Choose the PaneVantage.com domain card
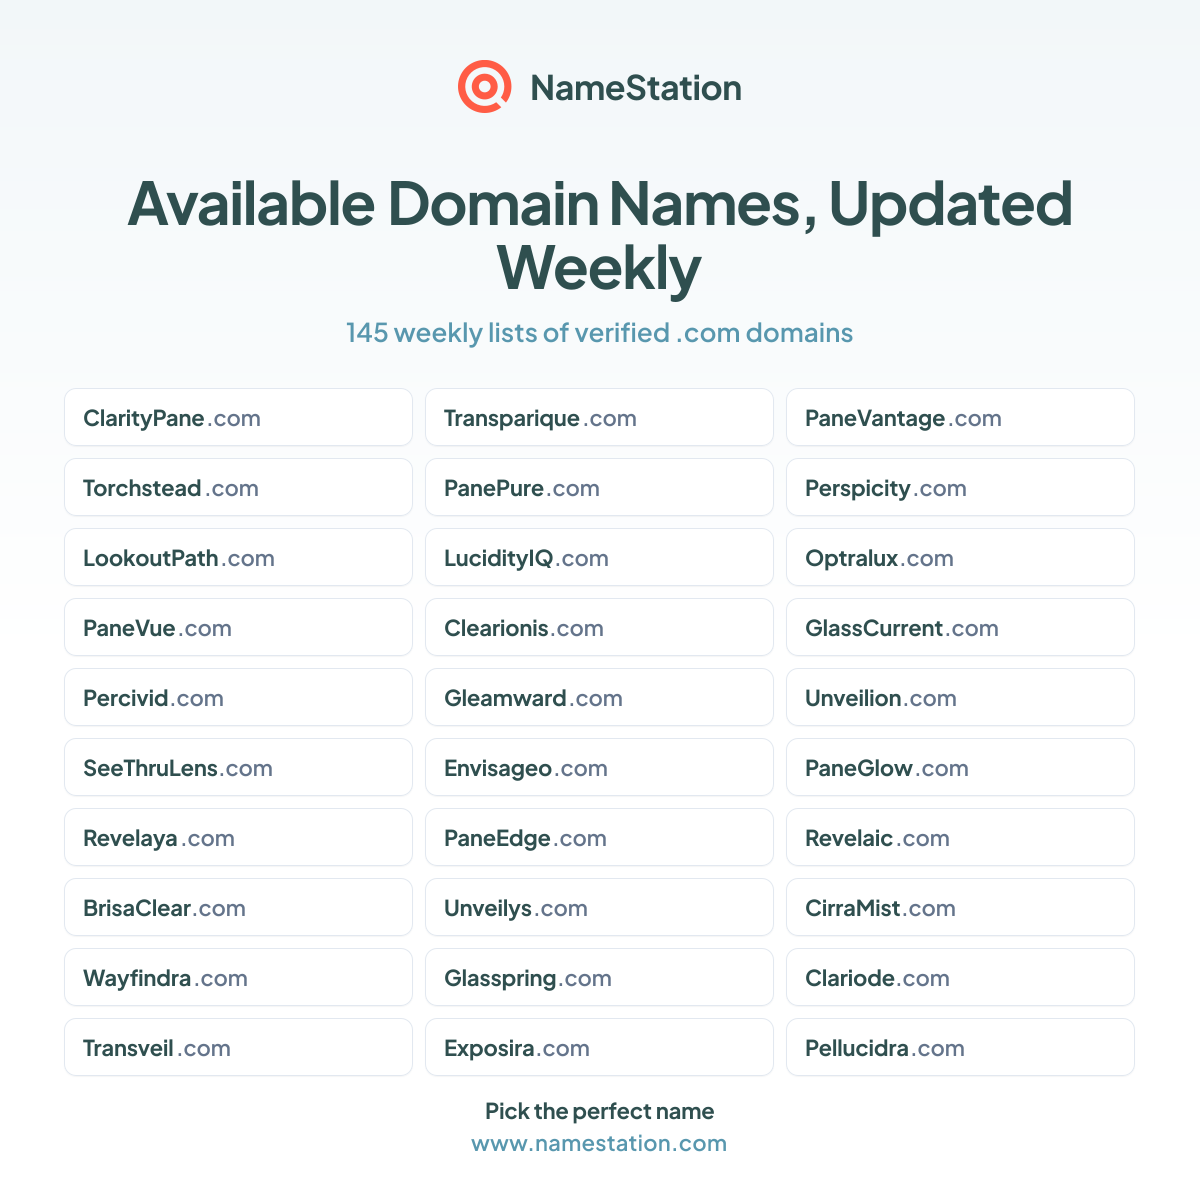Viewport: 1200px width, 1200px height. click(960, 417)
